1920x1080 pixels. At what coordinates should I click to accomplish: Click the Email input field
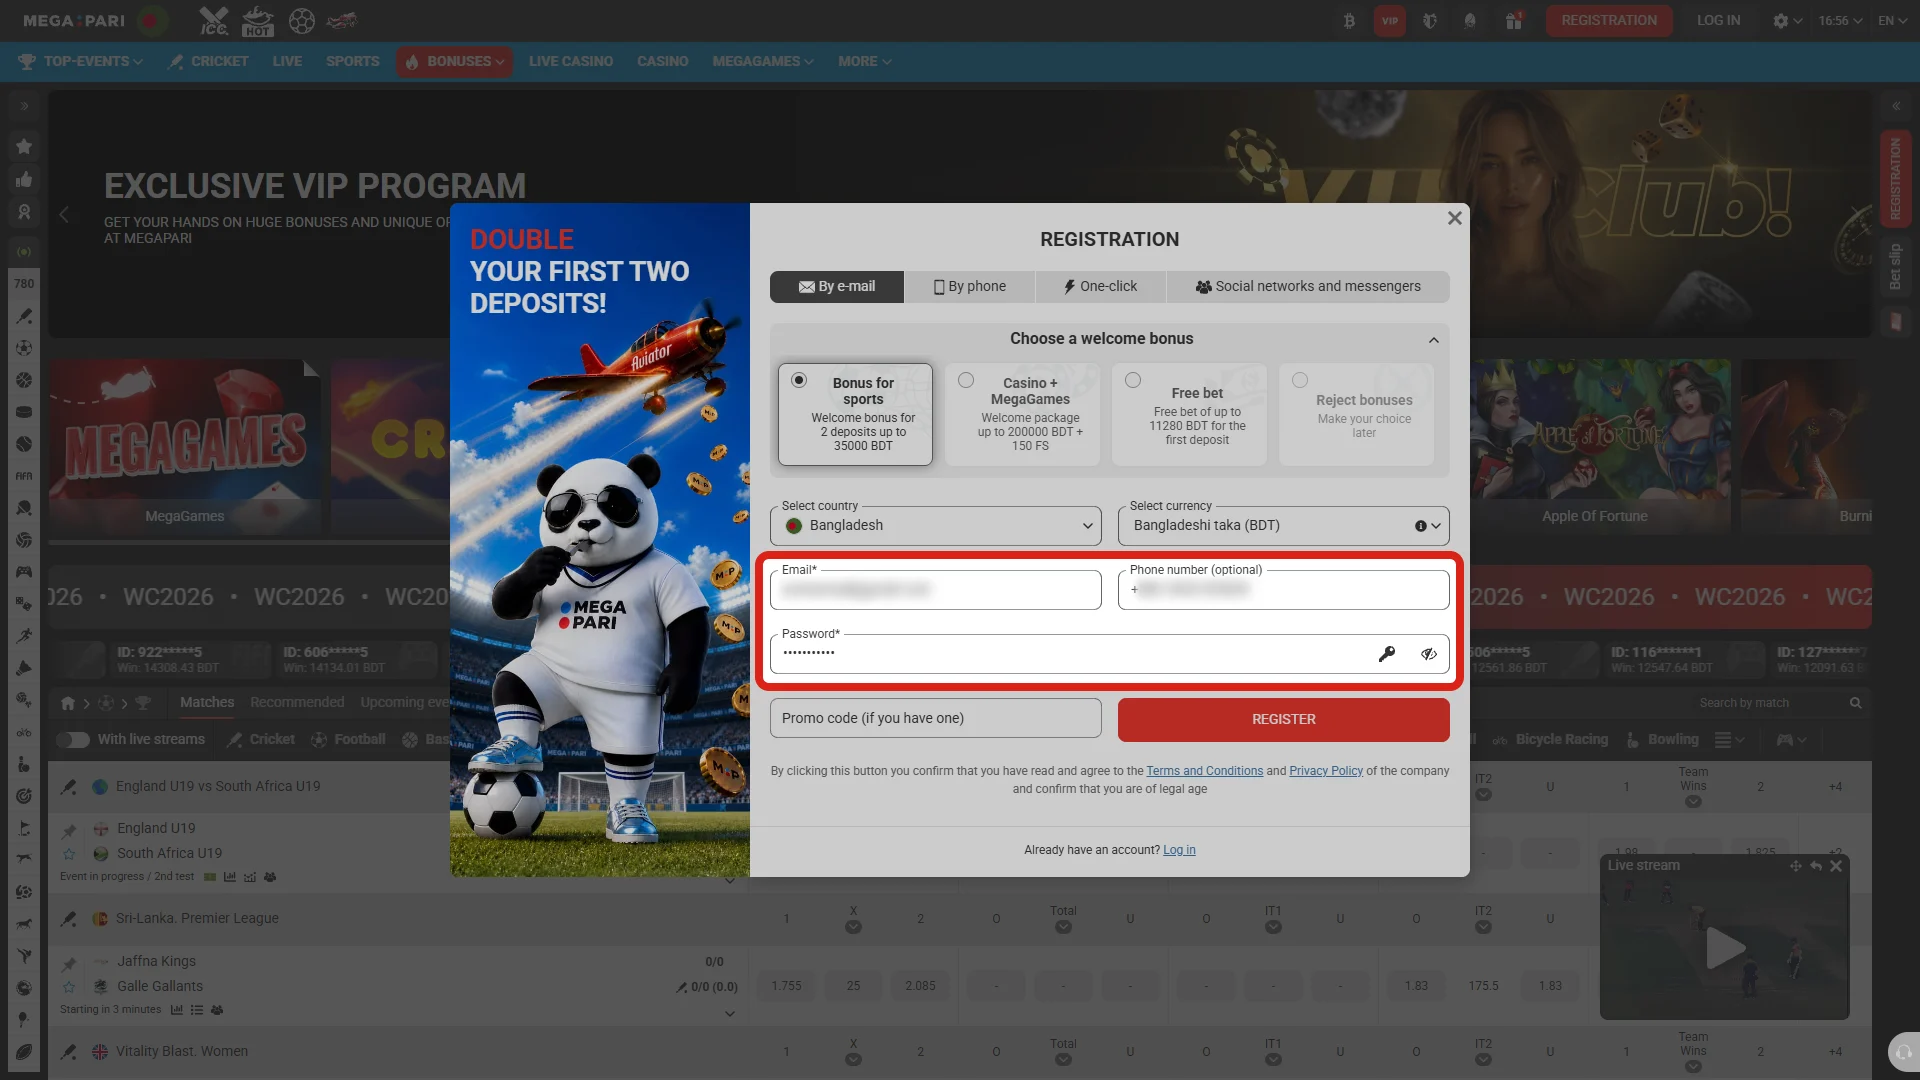(936, 590)
